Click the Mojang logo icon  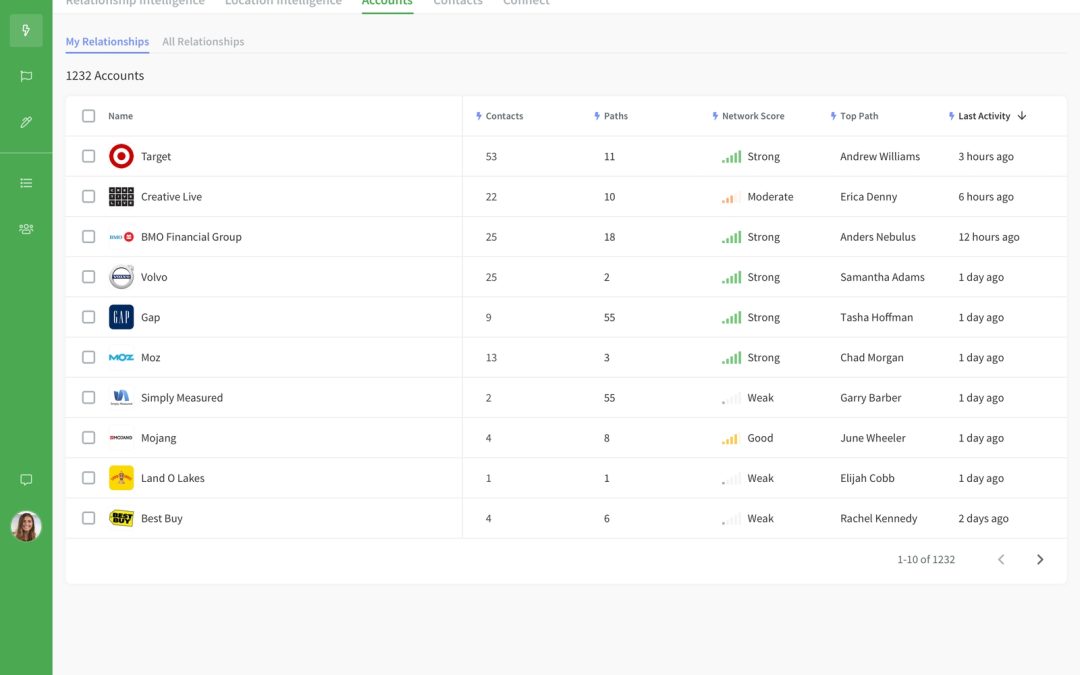[x=121, y=438]
